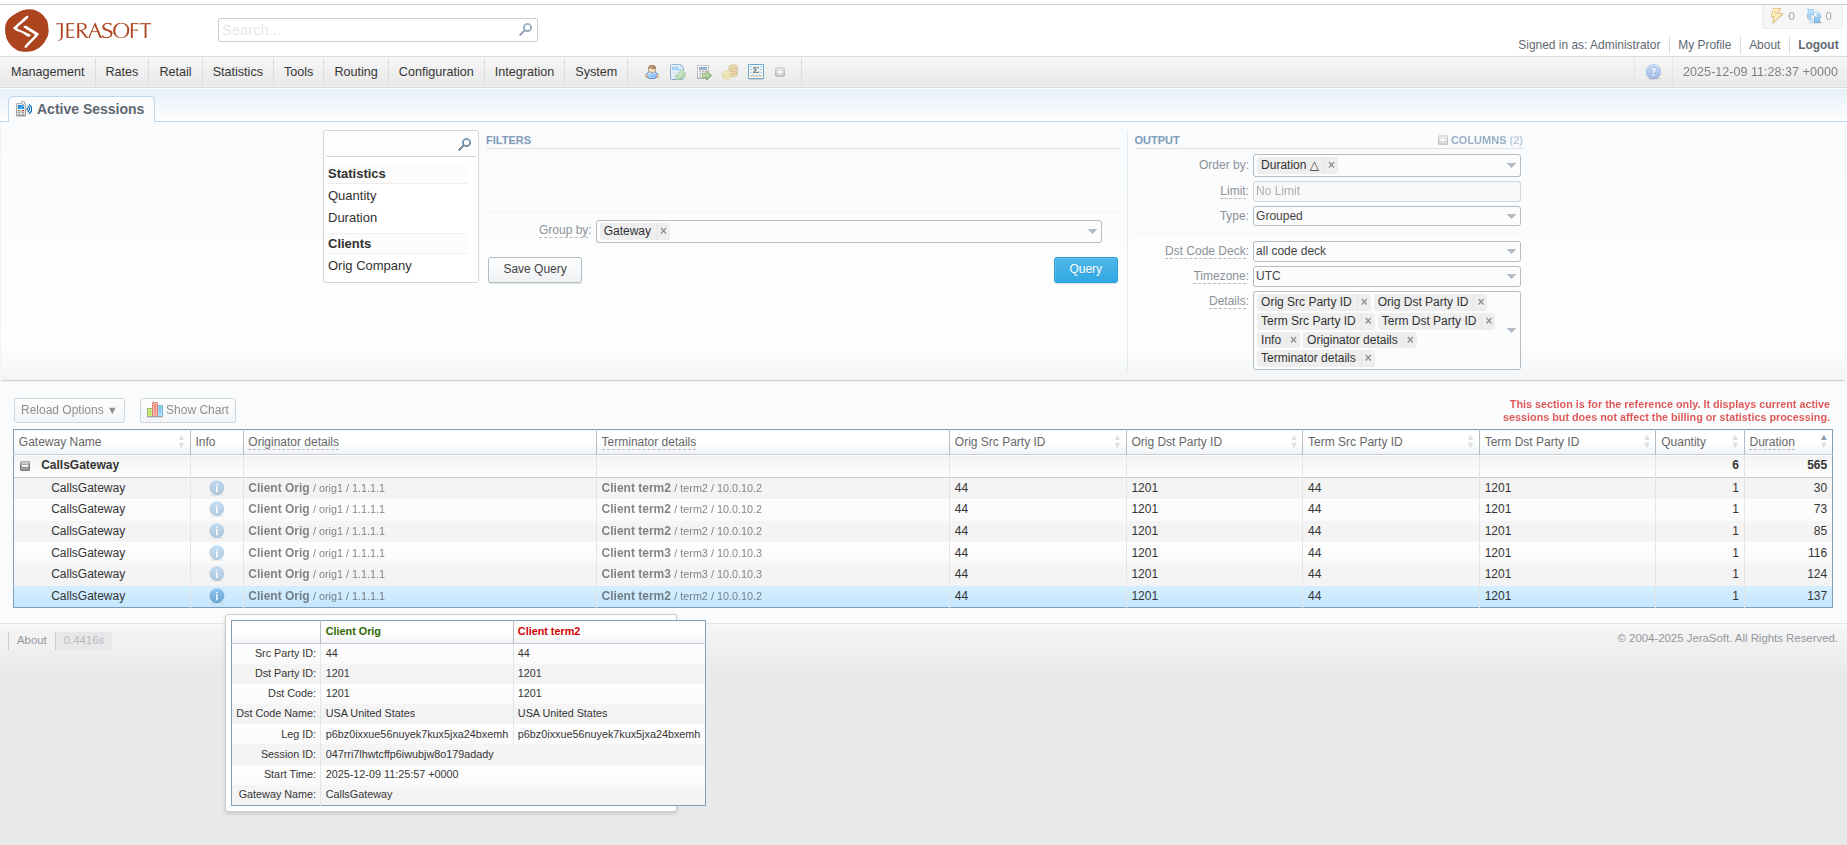1847x845 pixels.
Task: Open the Routing menu
Action: click(356, 72)
